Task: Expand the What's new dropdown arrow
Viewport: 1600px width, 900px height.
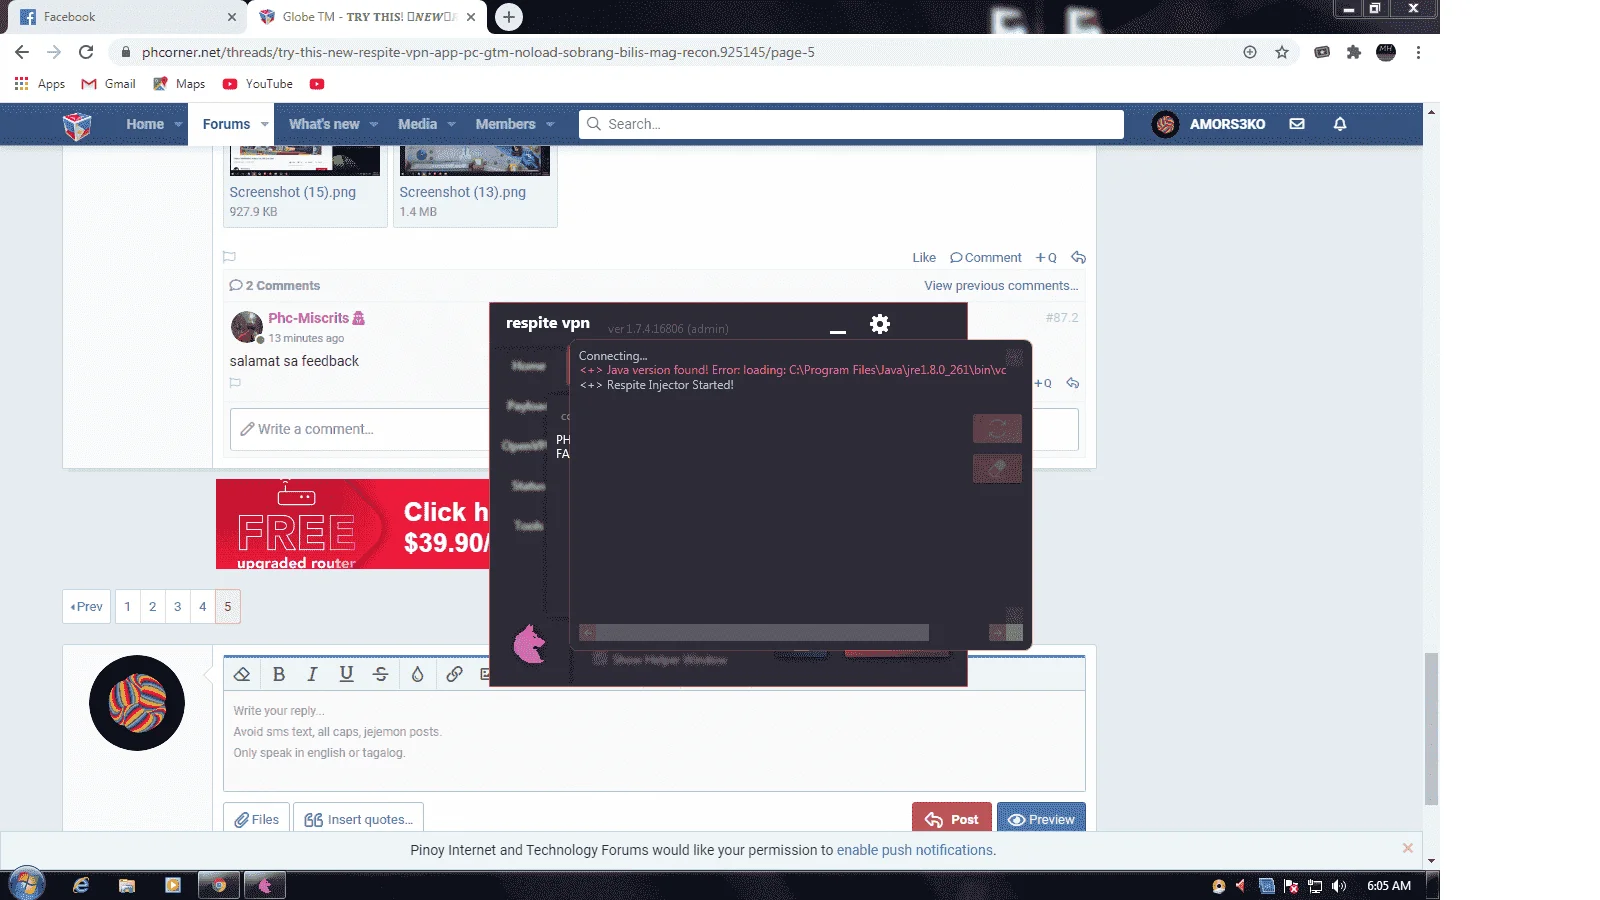Action: [x=374, y=125]
